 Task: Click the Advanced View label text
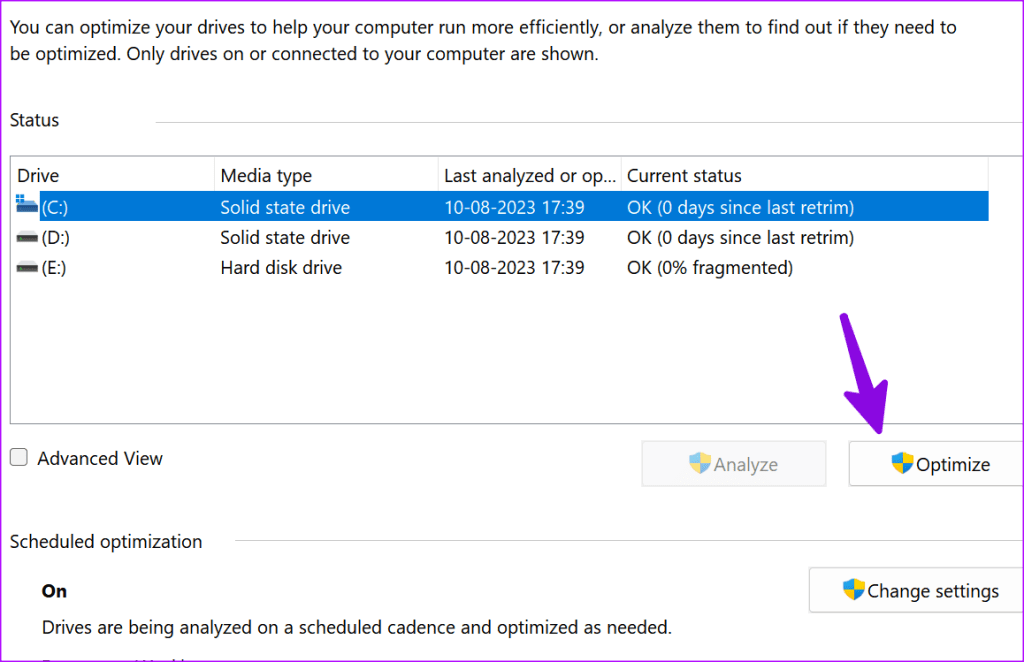click(x=100, y=457)
